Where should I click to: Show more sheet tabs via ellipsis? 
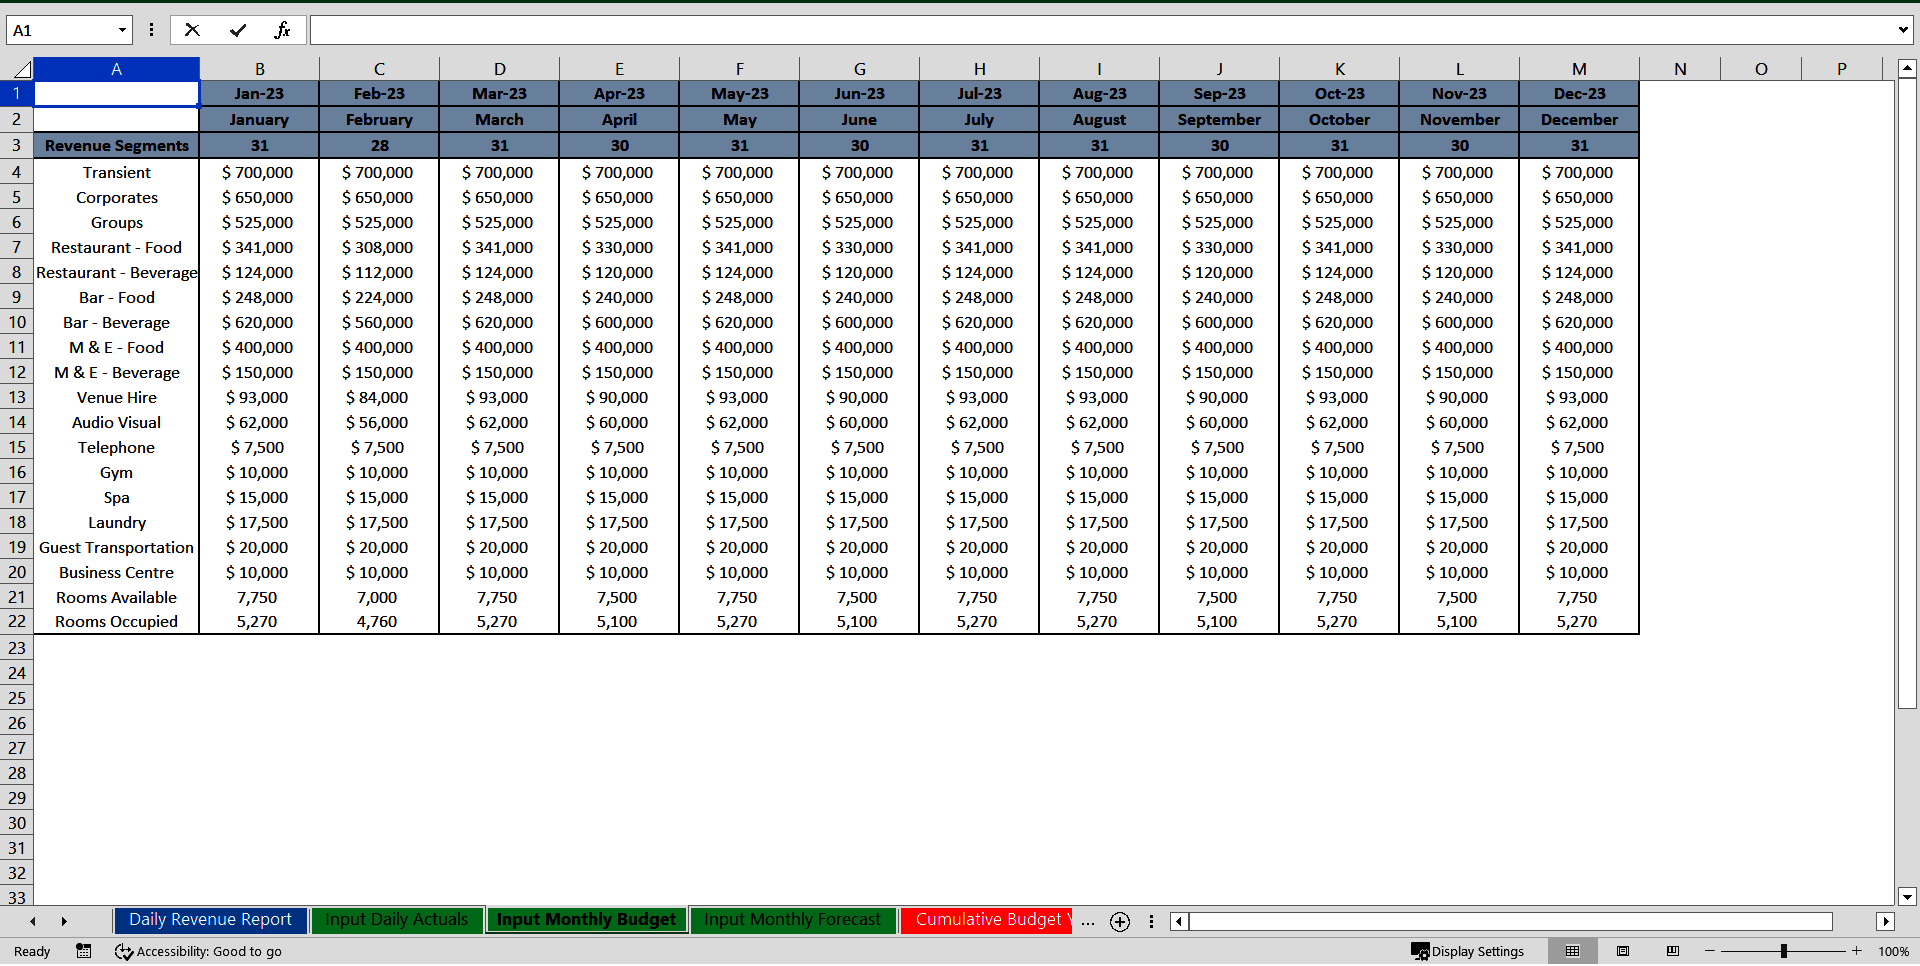pyautogui.click(x=1088, y=922)
